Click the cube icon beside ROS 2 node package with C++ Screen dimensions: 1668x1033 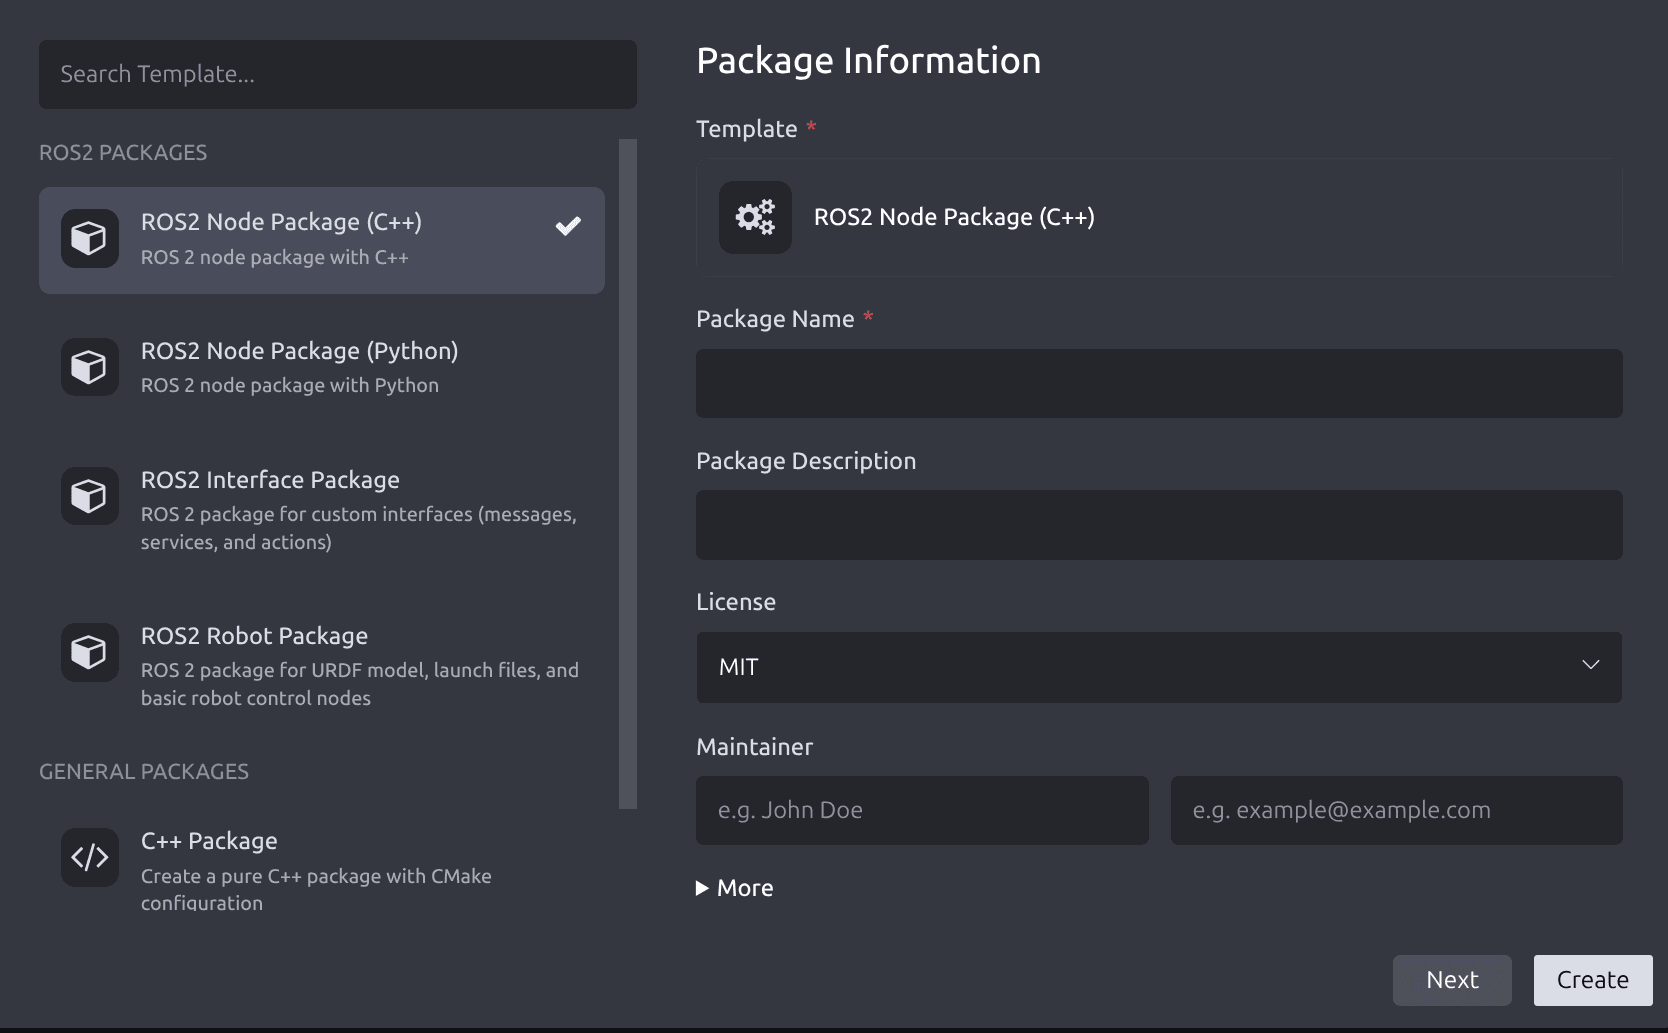pyautogui.click(x=89, y=238)
